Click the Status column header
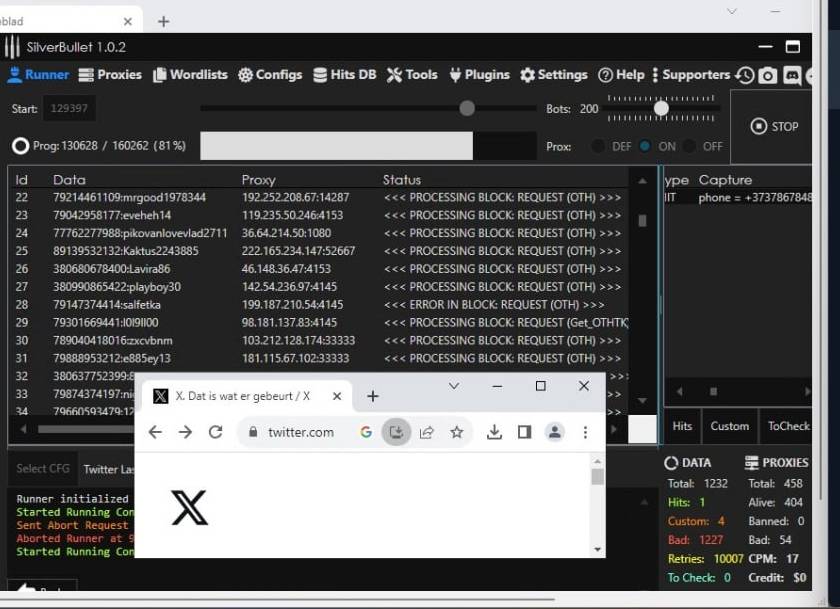Viewport: 840px width, 609px height. coord(402,180)
